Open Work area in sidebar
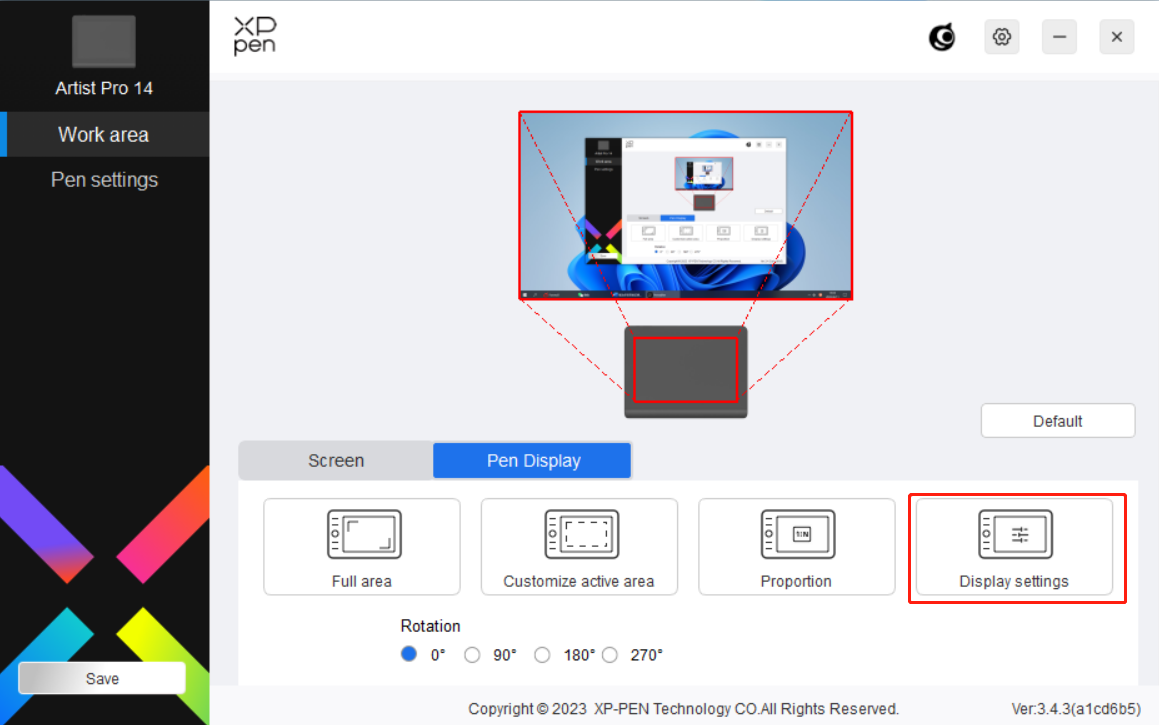 (x=104, y=135)
